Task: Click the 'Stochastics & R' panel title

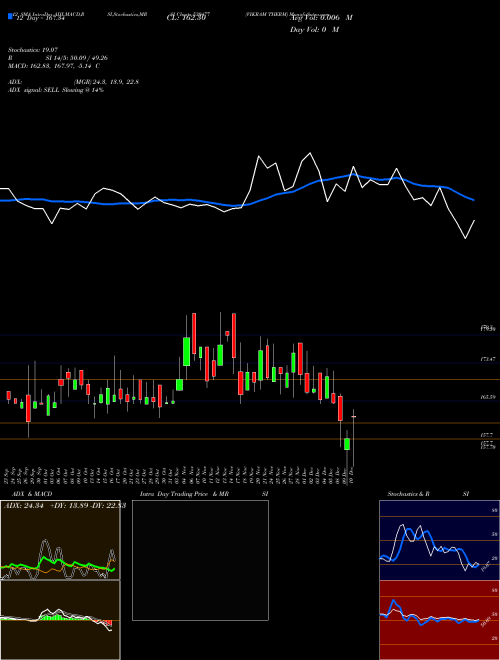Action: coord(408,494)
